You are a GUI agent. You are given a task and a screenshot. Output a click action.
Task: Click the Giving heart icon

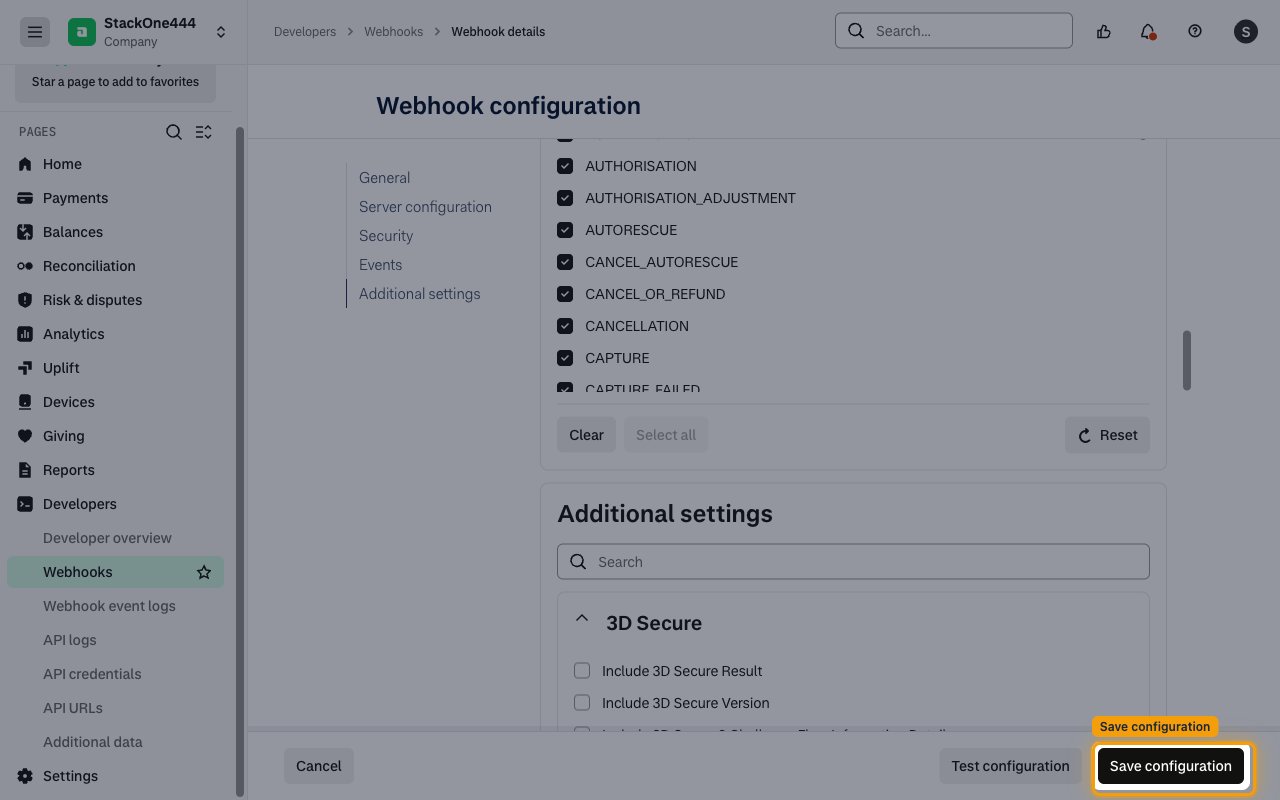(x=25, y=436)
